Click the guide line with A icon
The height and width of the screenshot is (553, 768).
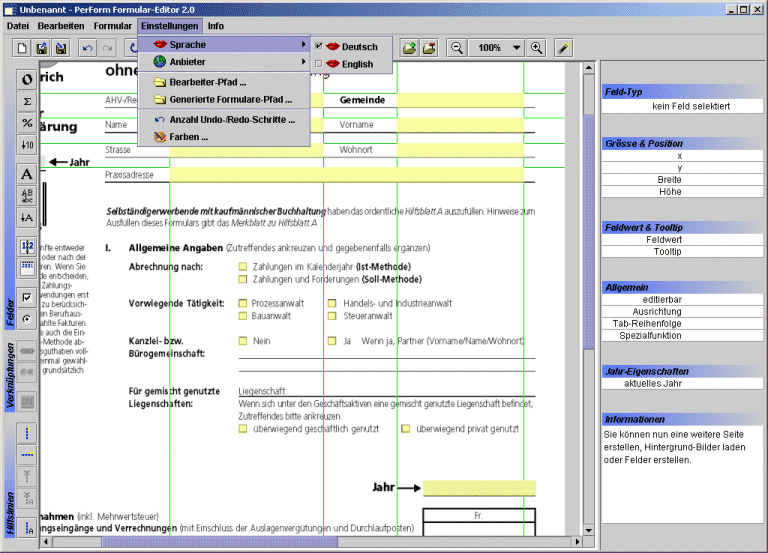pos(27,528)
